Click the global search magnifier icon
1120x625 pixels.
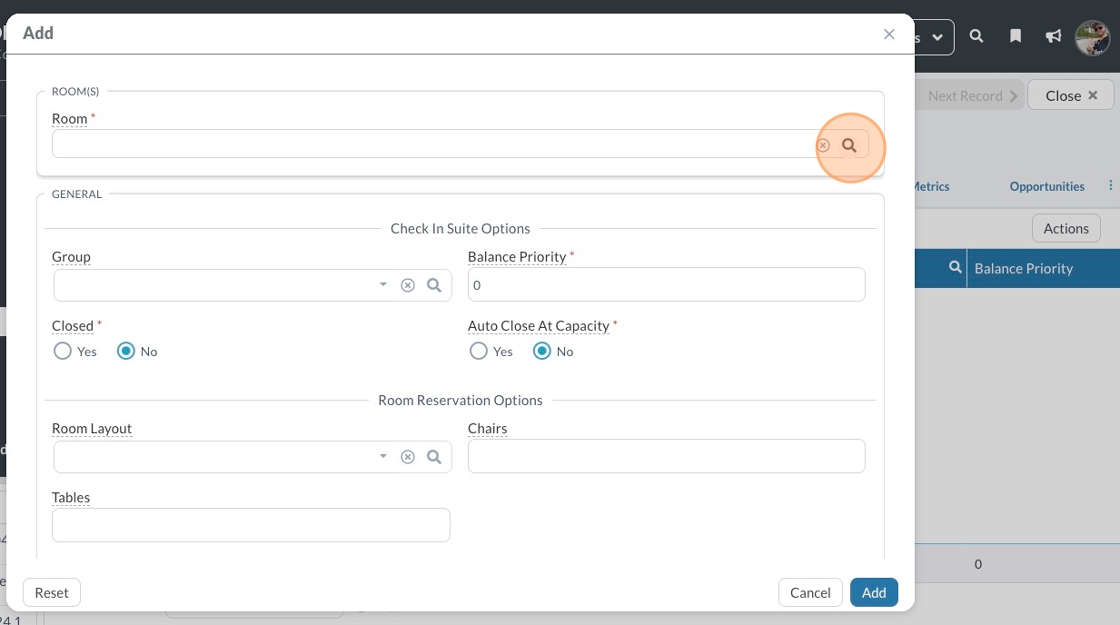pyautogui.click(x=977, y=36)
